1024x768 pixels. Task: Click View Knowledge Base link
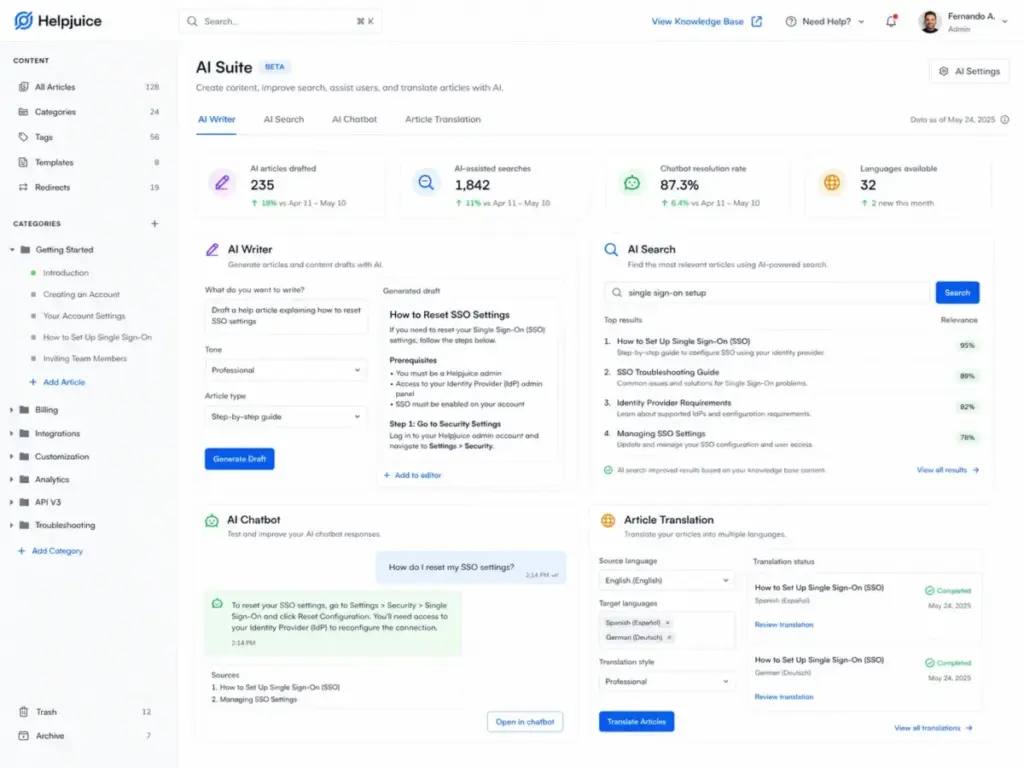697,22
